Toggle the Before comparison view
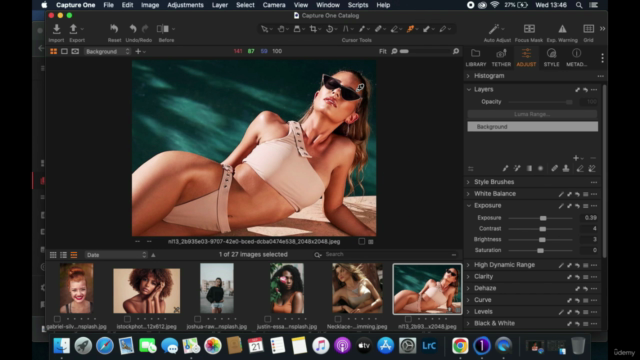The image size is (640, 360). coord(163,29)
